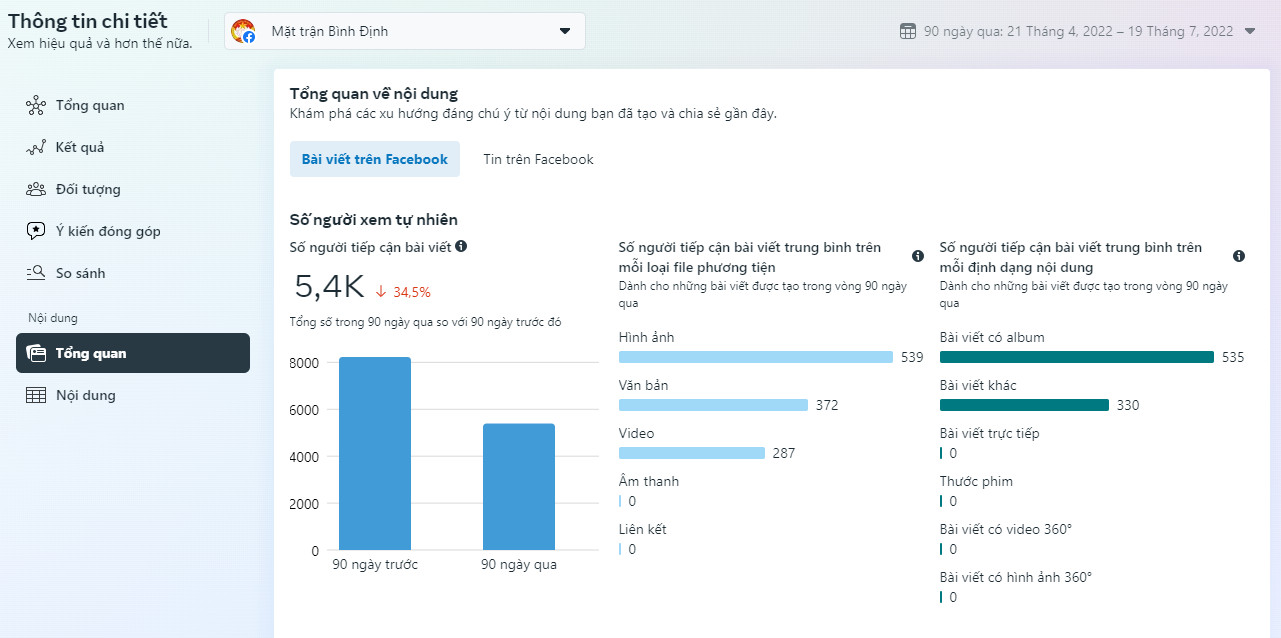The width and height of the screenshot is (1281, 638).
Task: Click the Thước phim label
Action: click(x=976, y=481)
